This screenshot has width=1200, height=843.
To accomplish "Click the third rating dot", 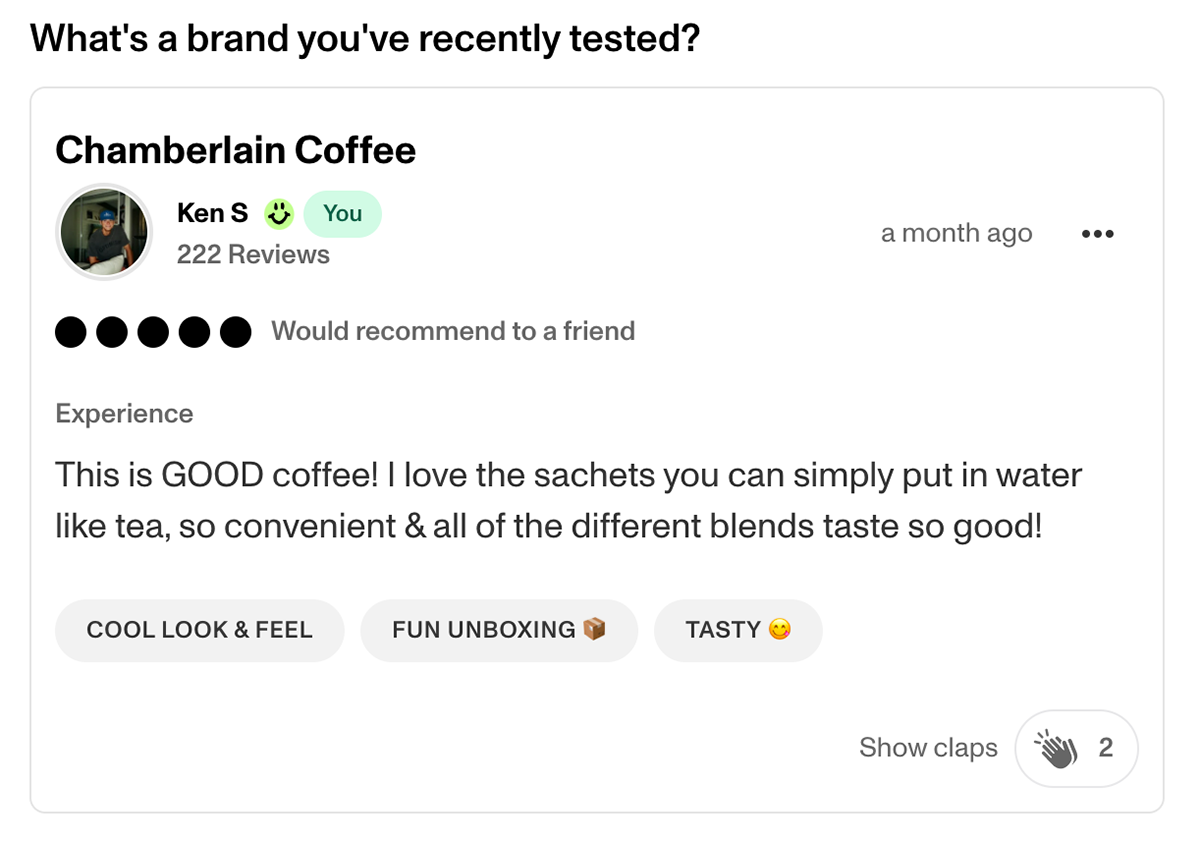I will pos(153,331).
